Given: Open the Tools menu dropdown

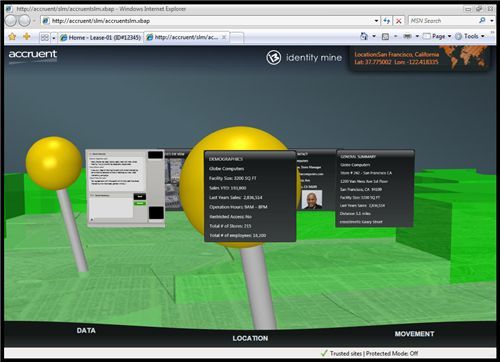Looking at the screenshot, I should pos(470,36).
